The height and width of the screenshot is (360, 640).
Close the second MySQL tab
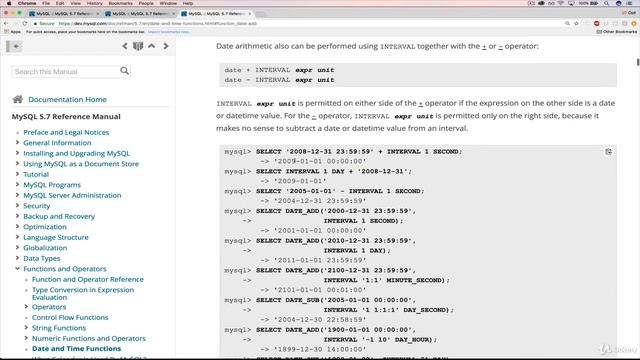(x=173, y=14)
